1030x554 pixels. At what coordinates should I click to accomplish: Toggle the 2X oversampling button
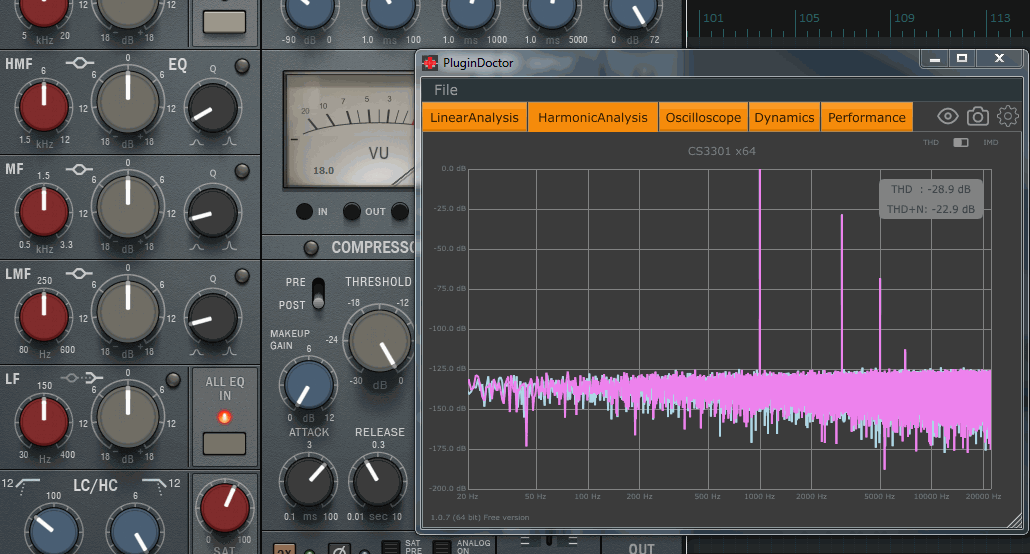click(x=284, y=550)
